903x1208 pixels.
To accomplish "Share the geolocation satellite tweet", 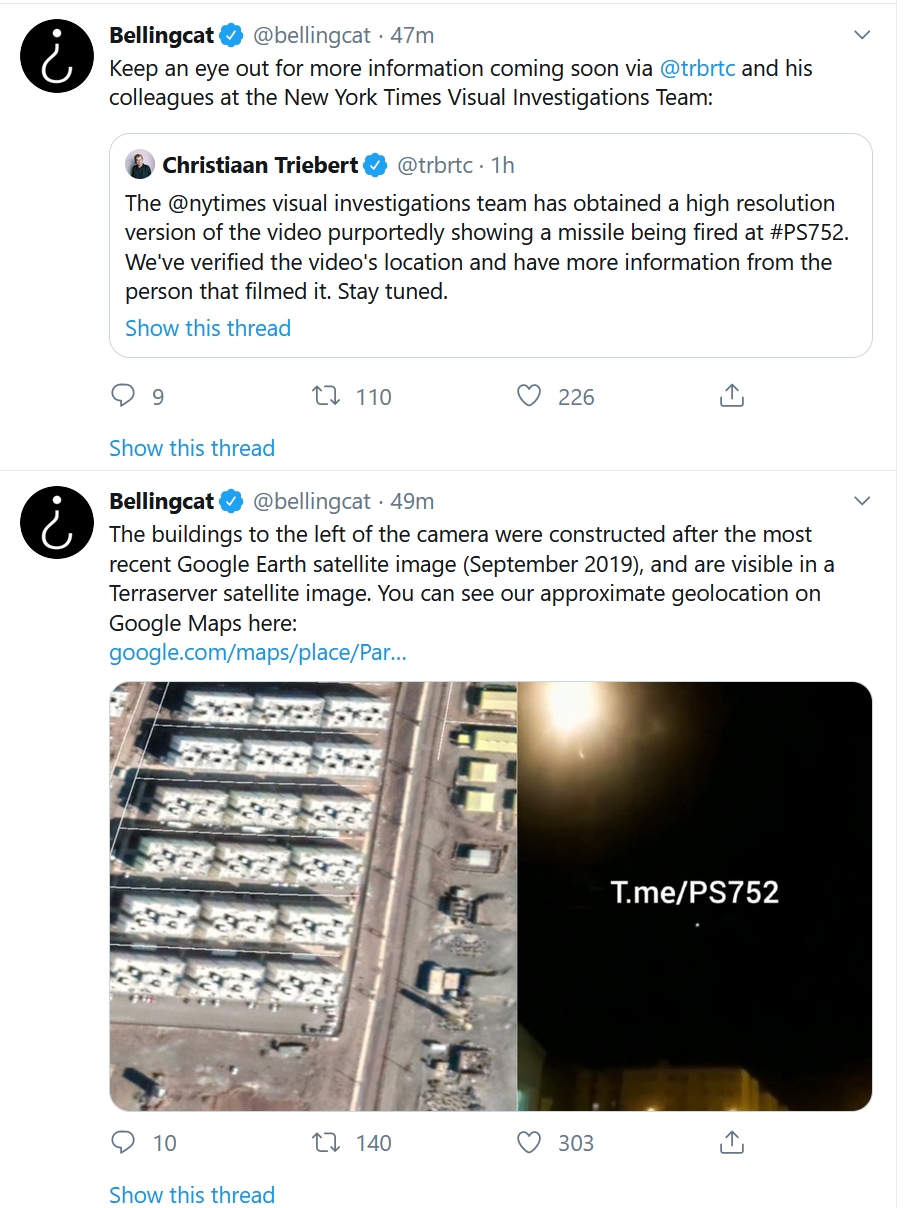I will click(731, 1142).
